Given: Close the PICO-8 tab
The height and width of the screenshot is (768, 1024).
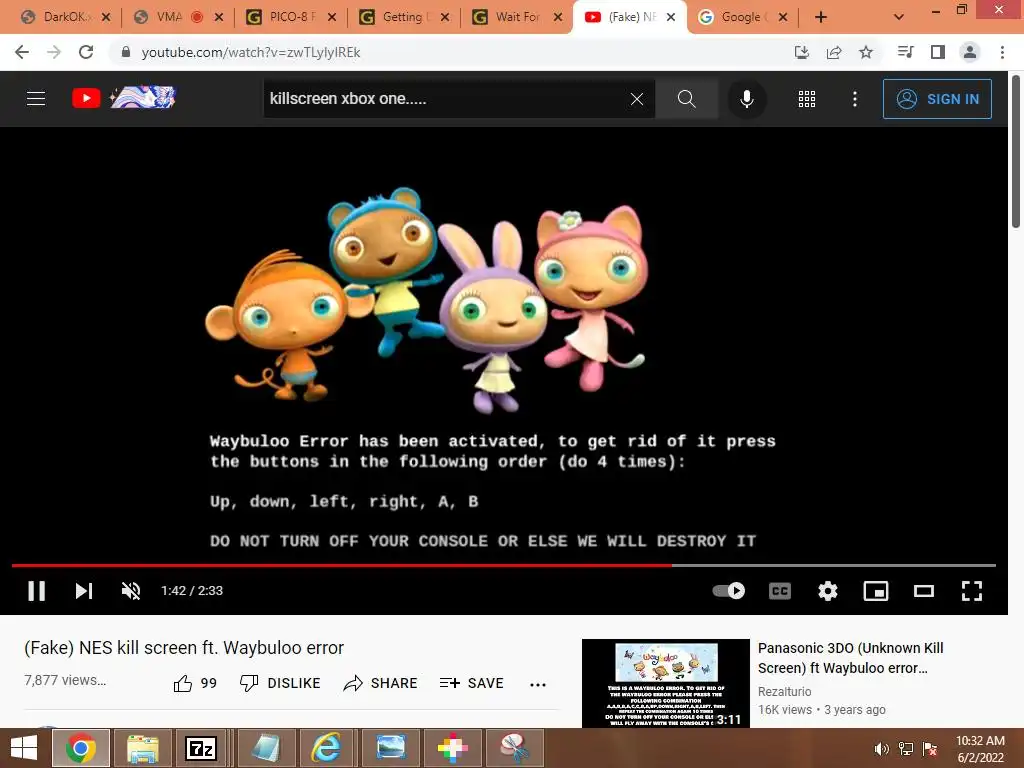Looking at the screenshot, I should (332, 18).
